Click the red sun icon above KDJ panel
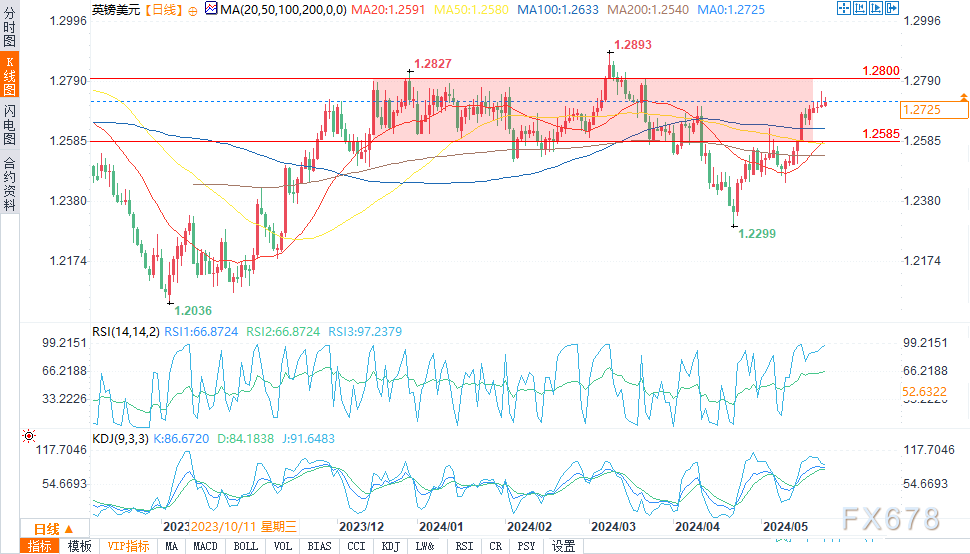This screenshot has height=554, width=970. coord(28,437)
